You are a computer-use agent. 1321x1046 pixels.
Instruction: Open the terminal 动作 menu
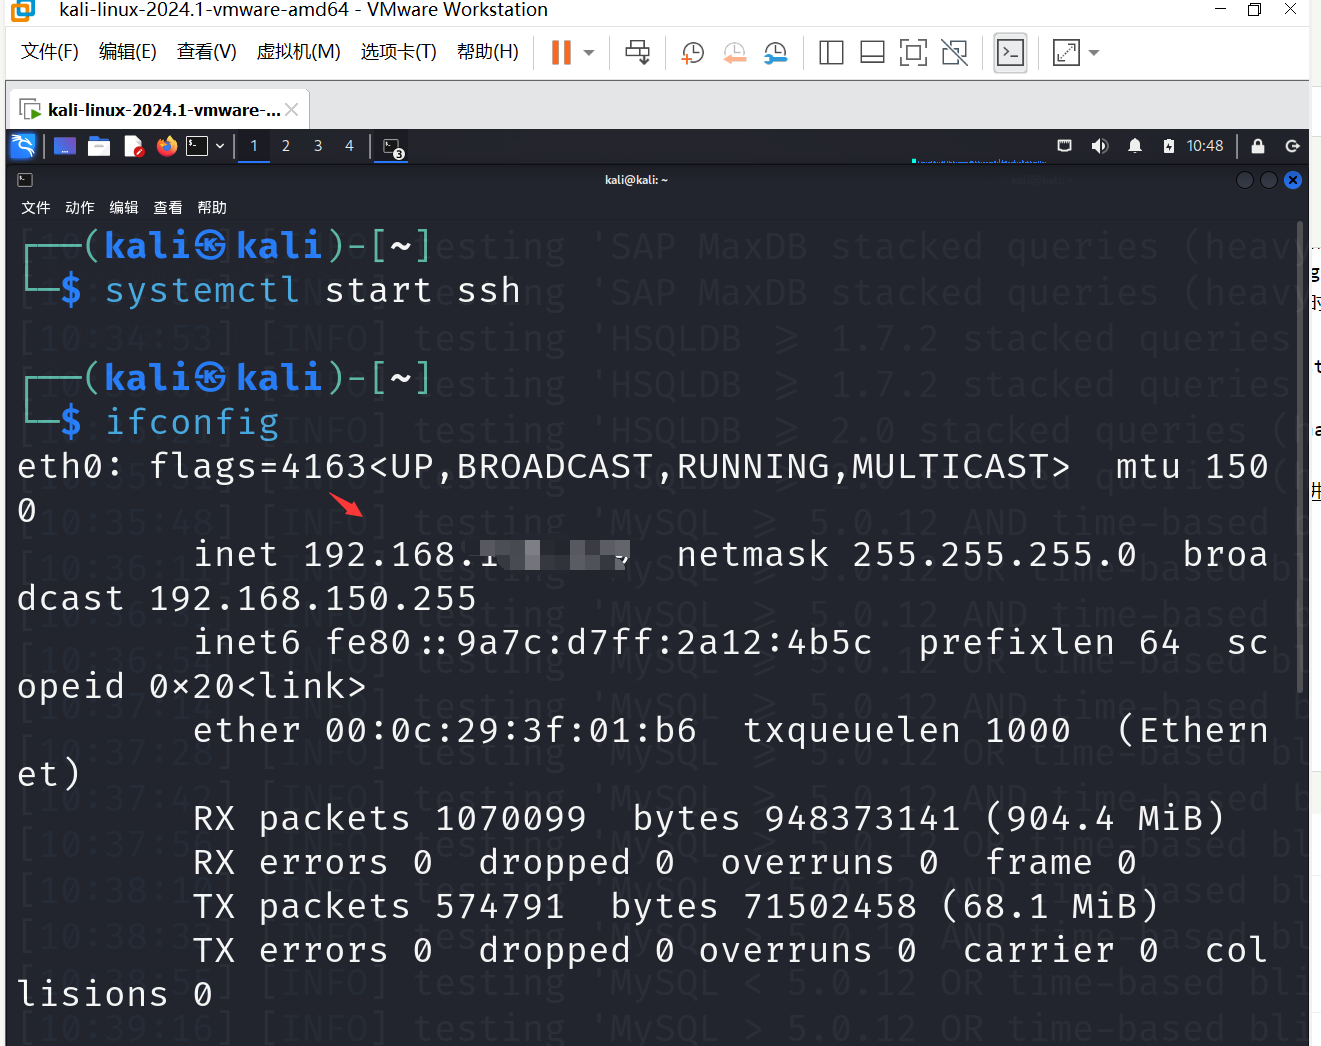[80, 207]
